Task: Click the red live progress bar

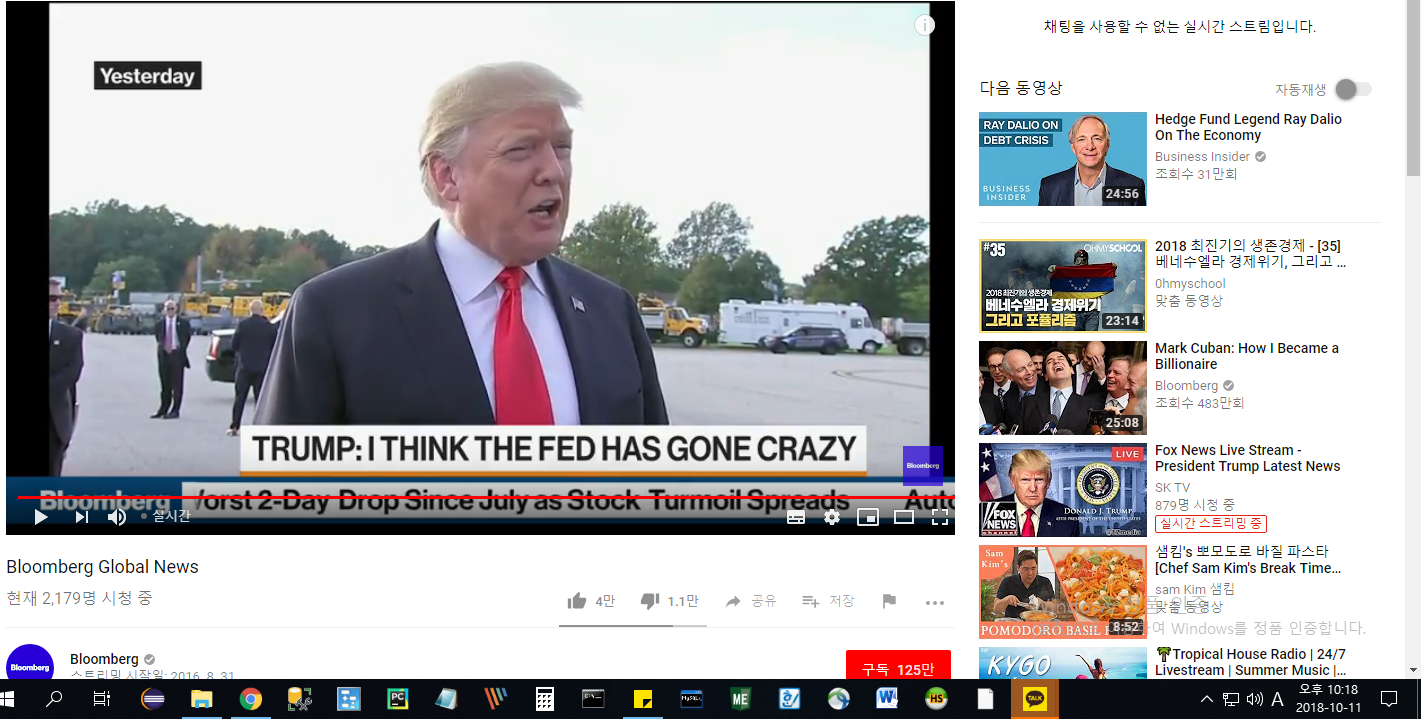Action: (x=486, y=497)
